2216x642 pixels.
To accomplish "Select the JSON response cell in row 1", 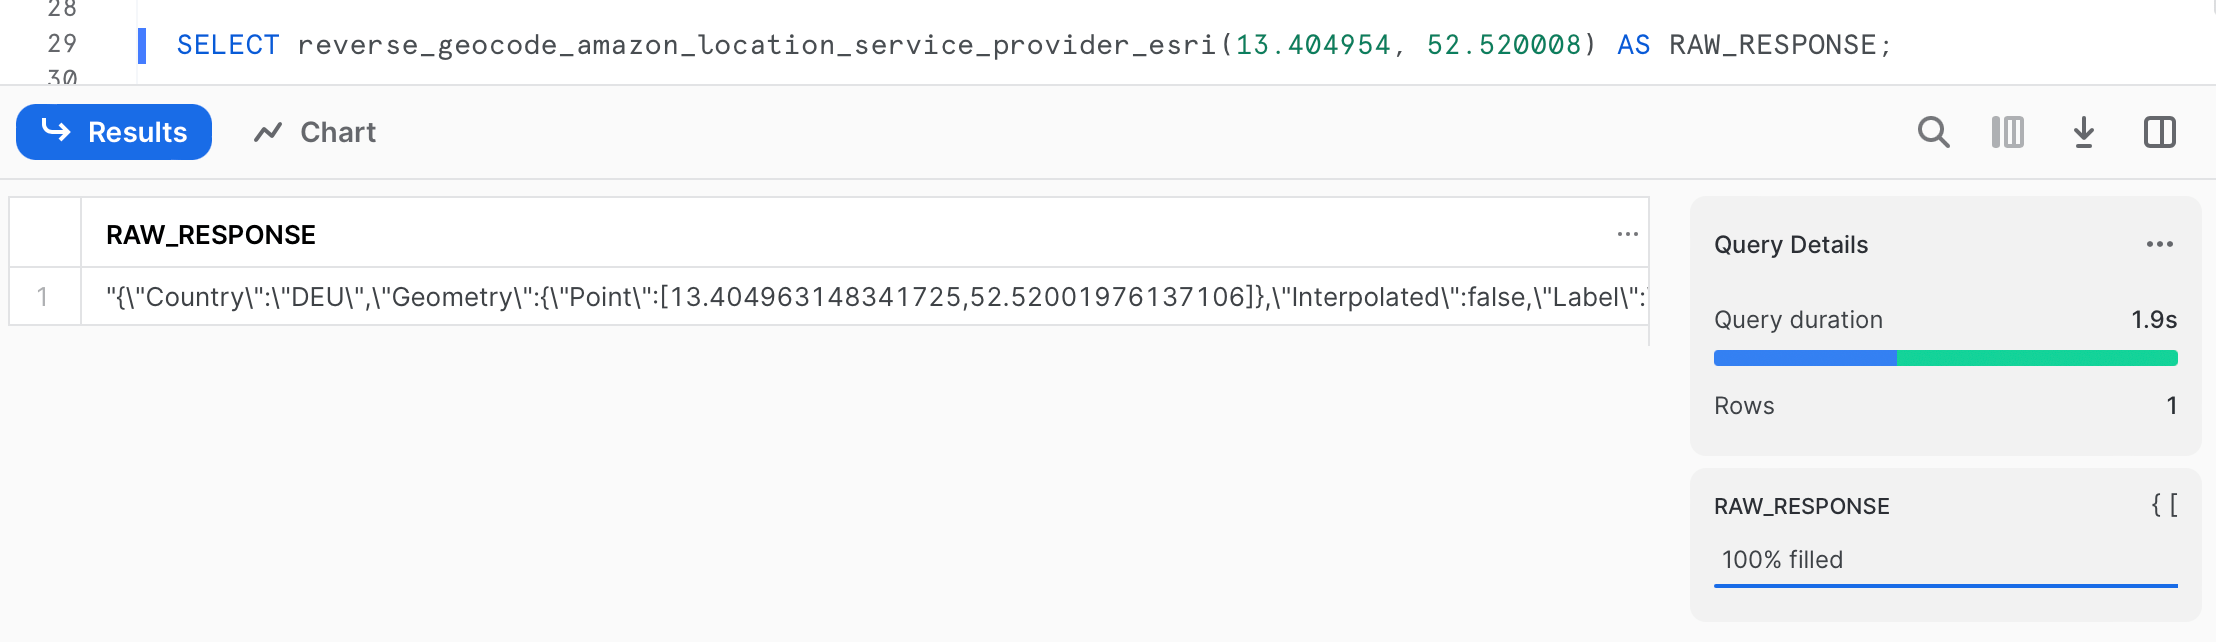I will 864,296.
